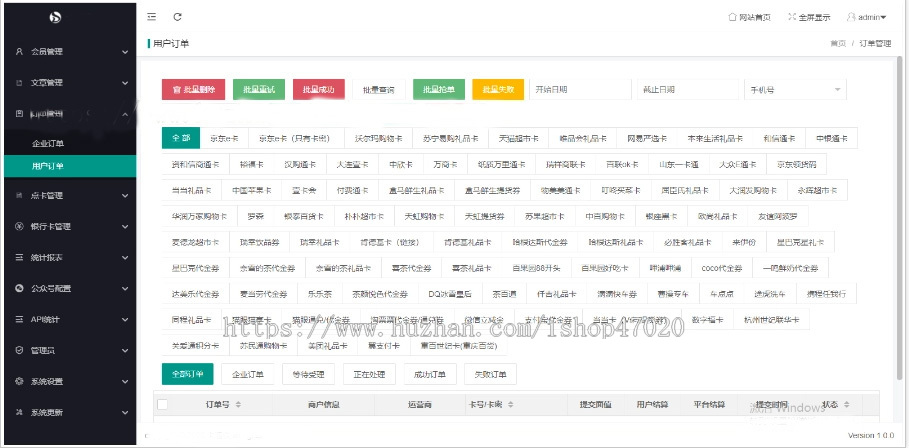Click the green 批量重试 button
The width and height of the screenshot is (909, 448).
point(259,90)
